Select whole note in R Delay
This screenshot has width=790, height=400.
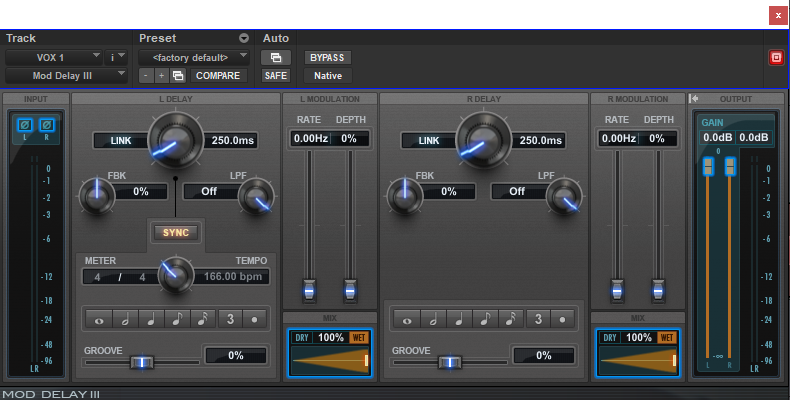(407, 319)
